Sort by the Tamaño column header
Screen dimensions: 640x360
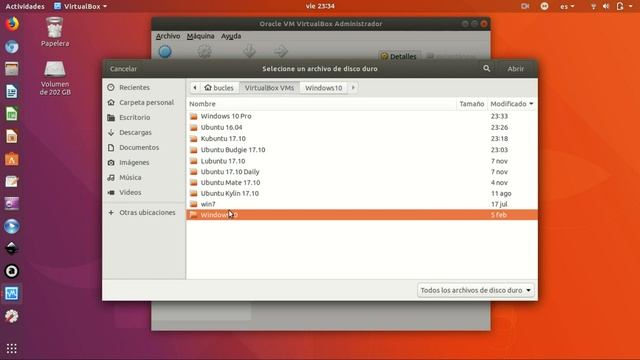click(x=472, y=104)
